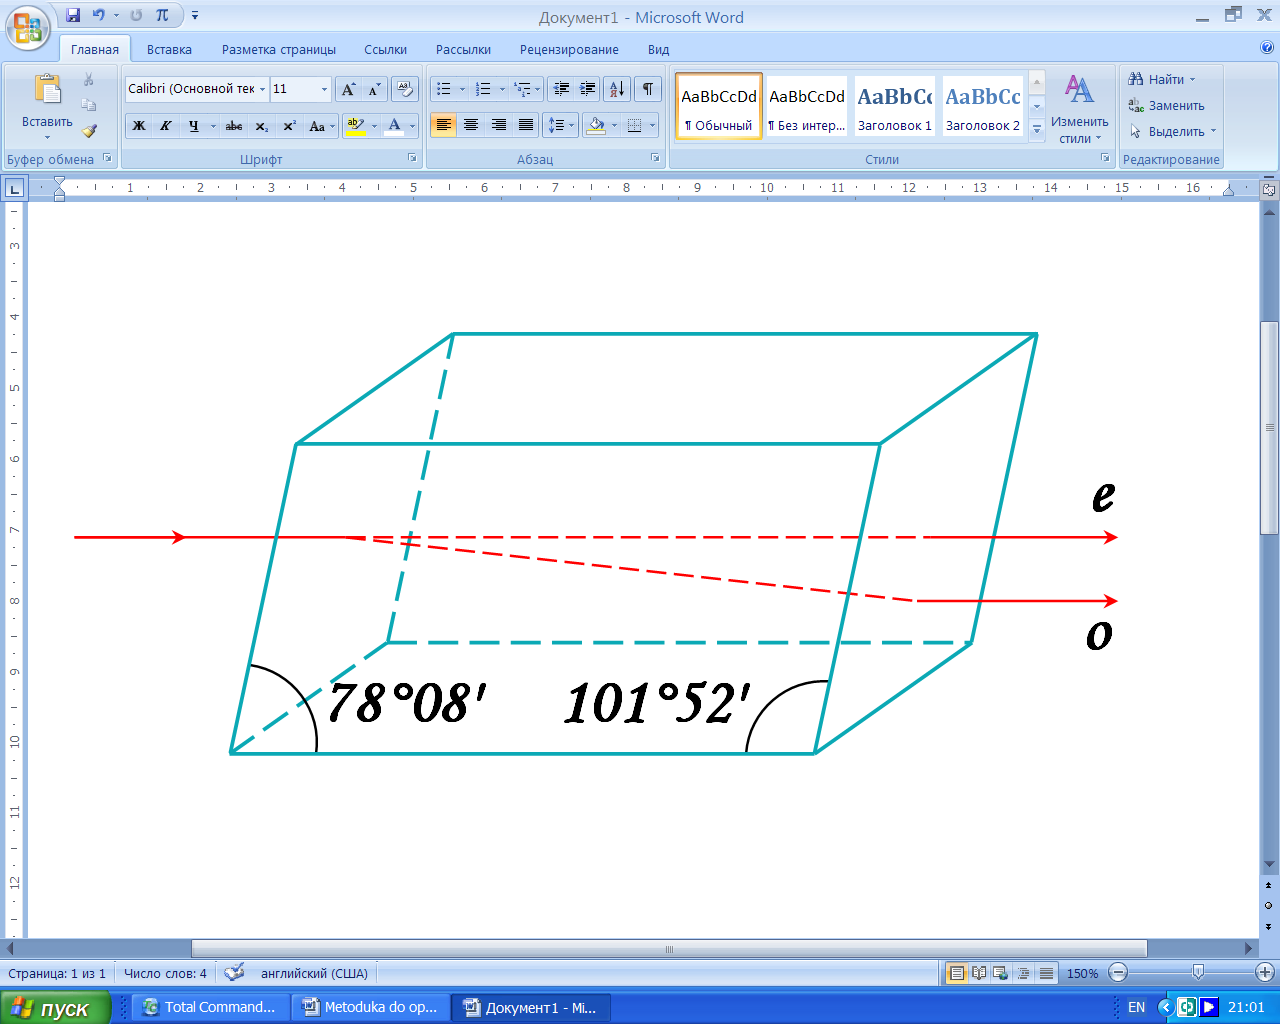The image size is (1280, 1024).
Task: Save document via quick access toolbar
Action: tap(72, 15)
